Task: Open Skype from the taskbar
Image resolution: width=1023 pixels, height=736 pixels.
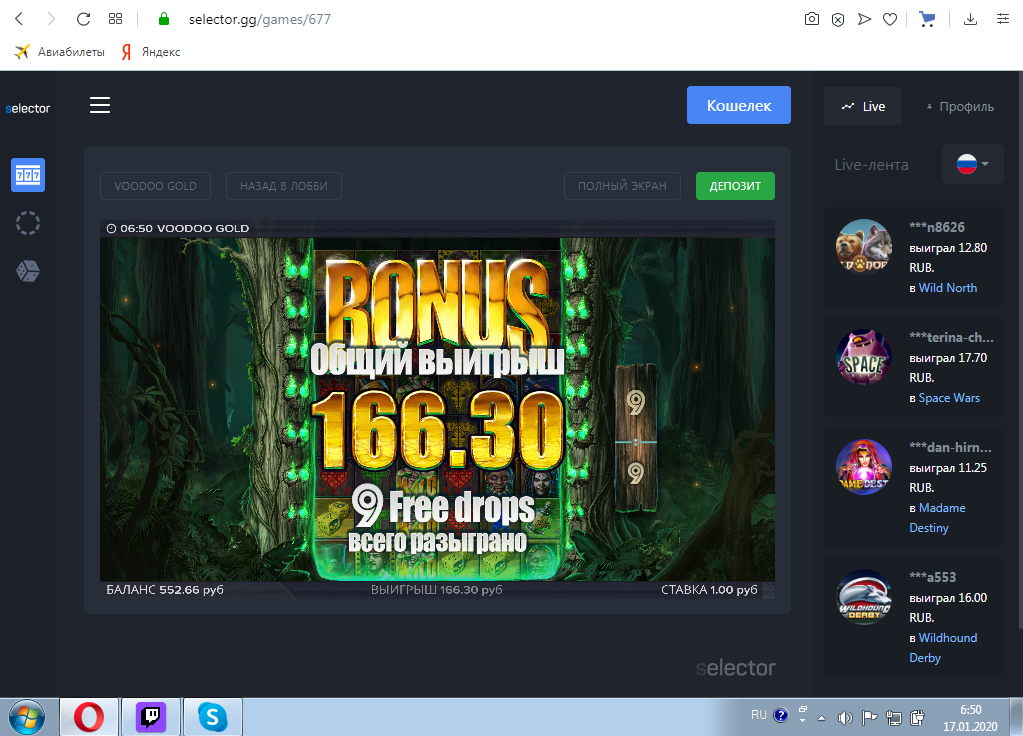Action: [x=213, y=717]
